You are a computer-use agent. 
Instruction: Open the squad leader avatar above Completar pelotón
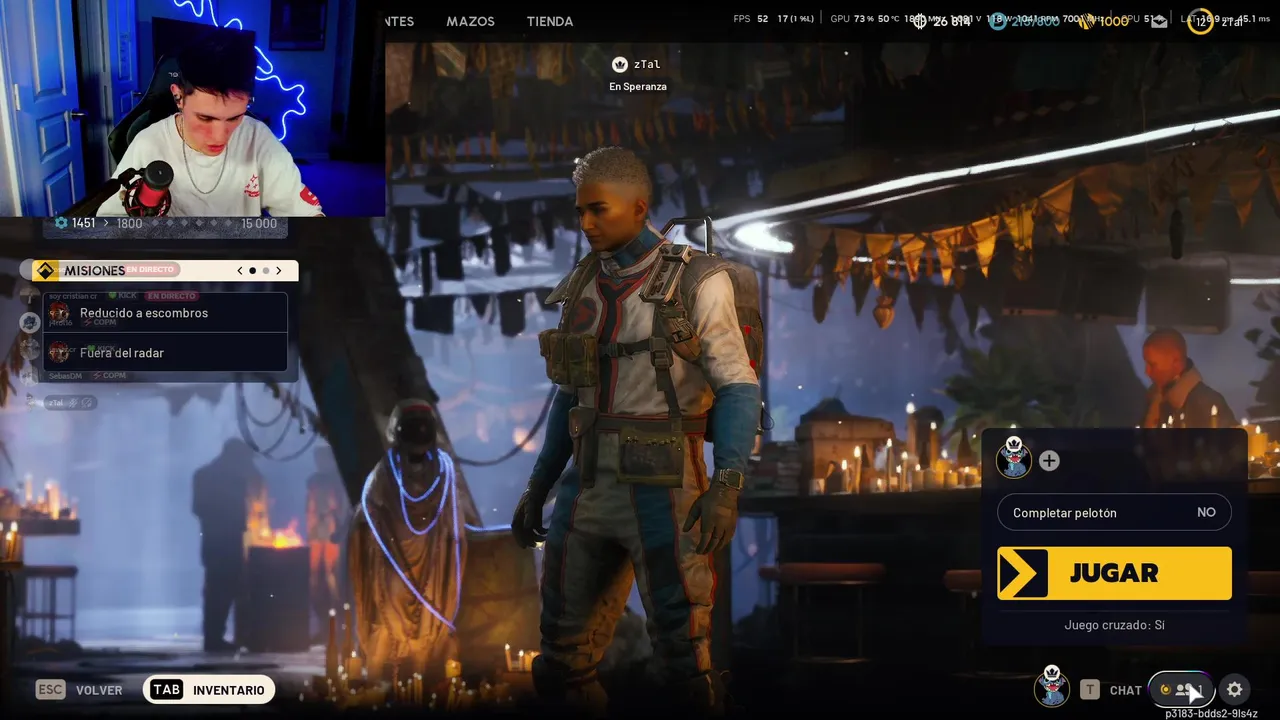click(x=1014, y=458)
